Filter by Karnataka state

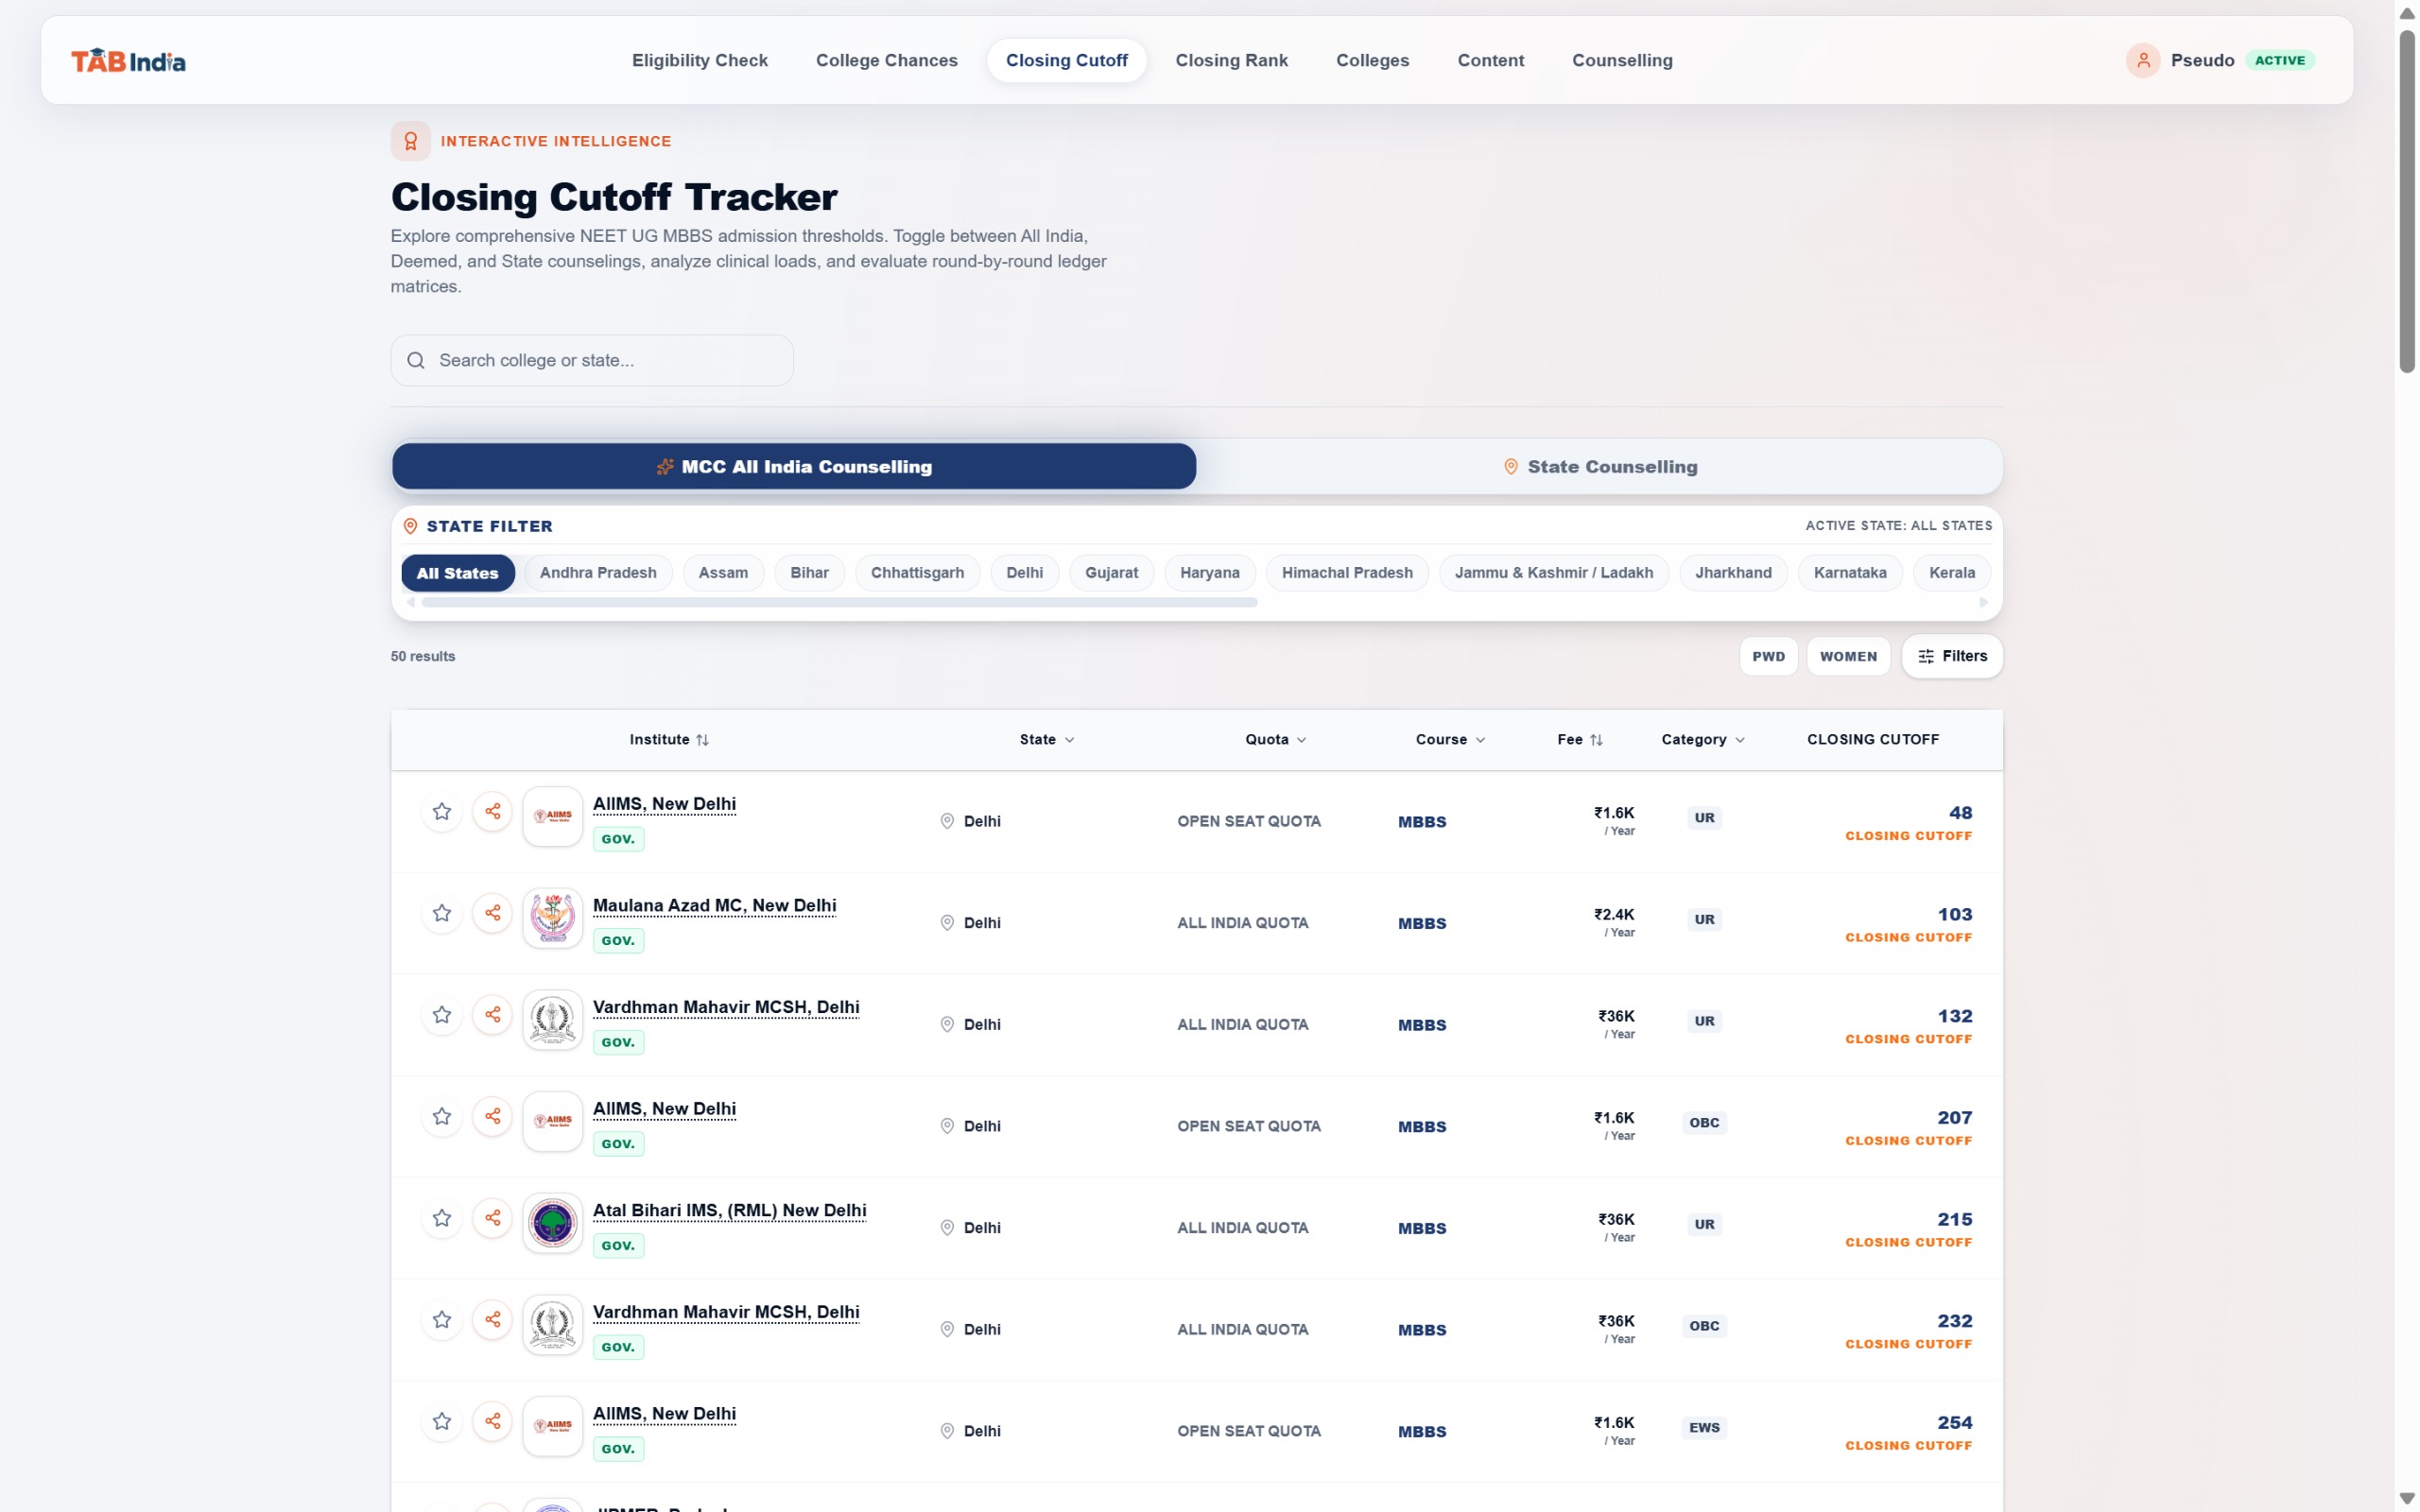click(x=1850, y=573)
